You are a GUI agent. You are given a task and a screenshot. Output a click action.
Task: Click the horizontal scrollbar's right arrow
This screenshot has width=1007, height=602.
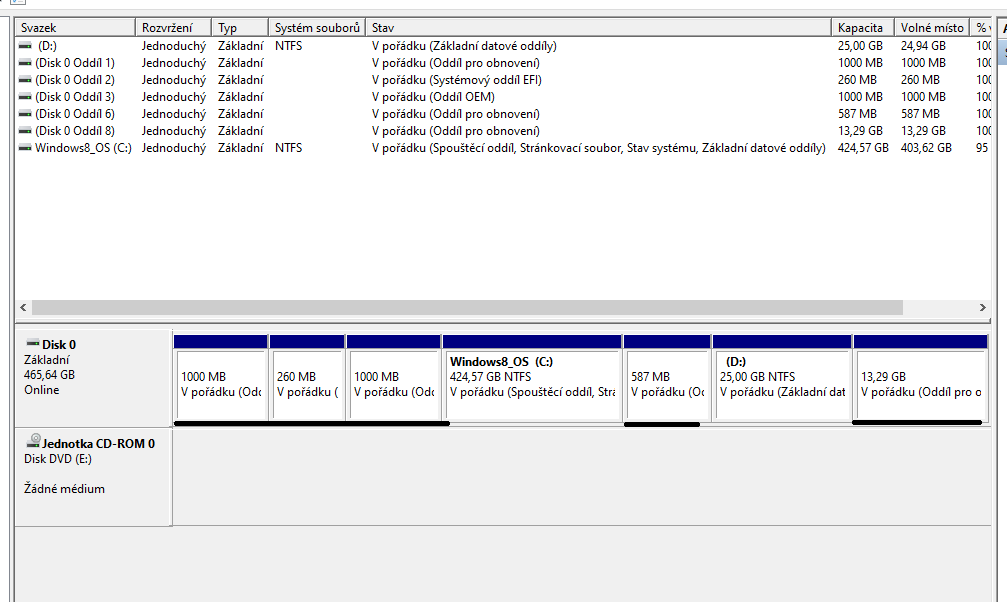point(983,308)
